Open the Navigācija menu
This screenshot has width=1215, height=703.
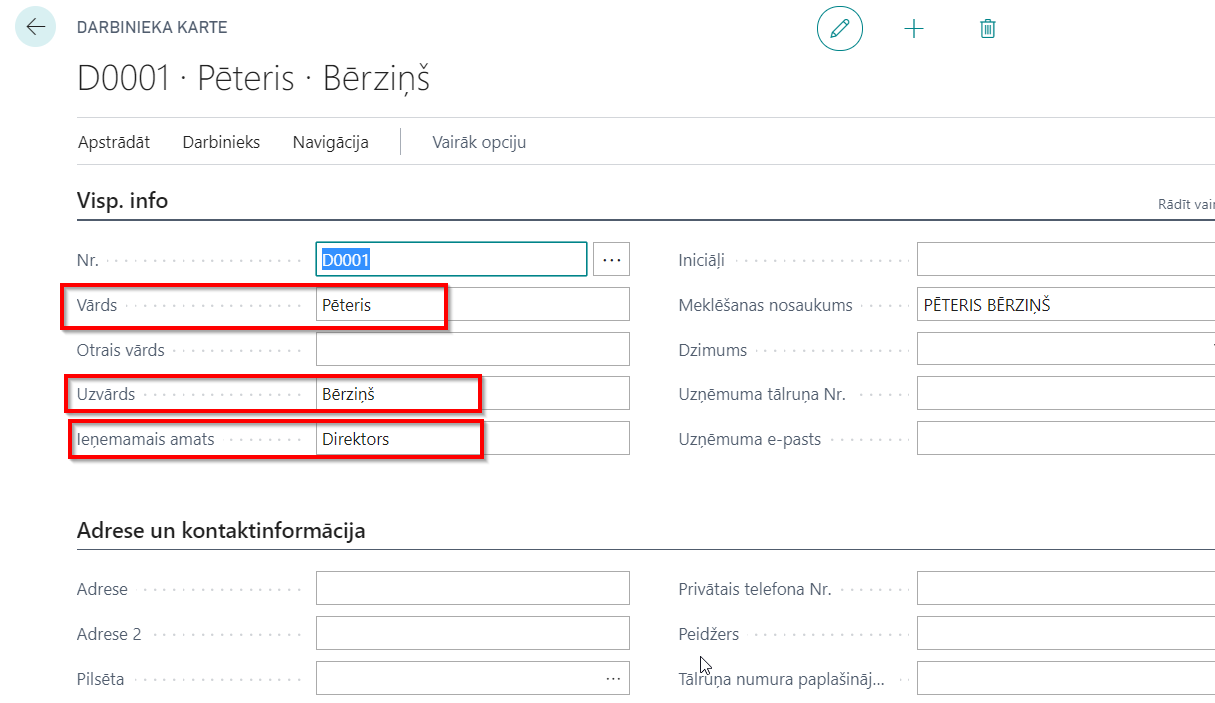point(331,142)
